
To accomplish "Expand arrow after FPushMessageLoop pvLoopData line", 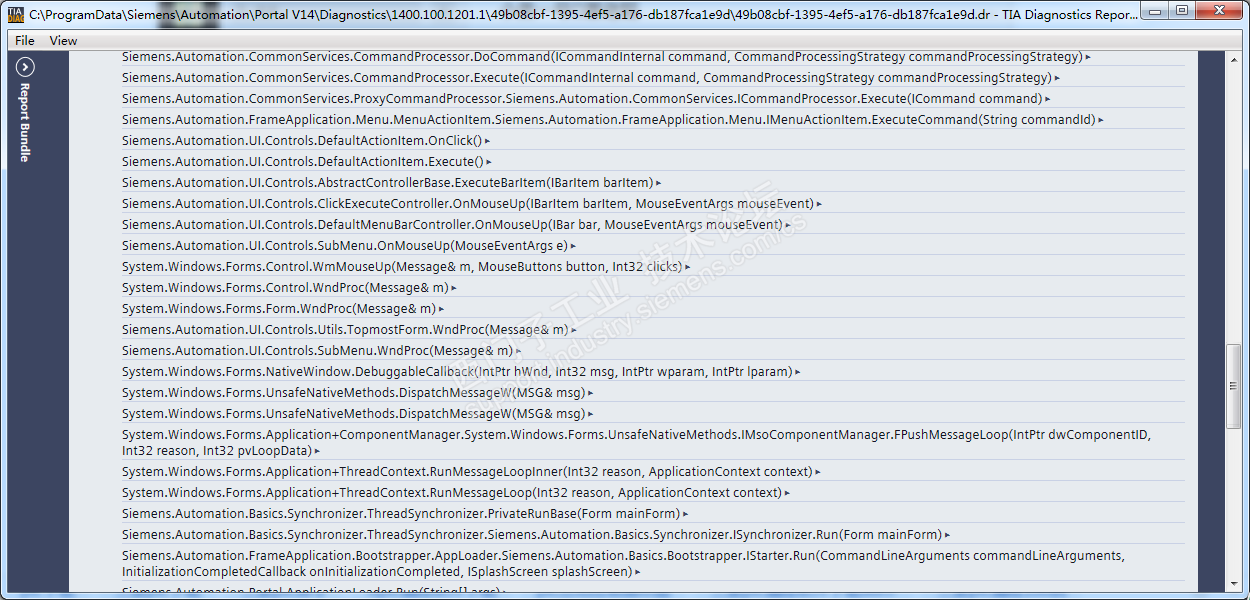I will [x=317, y=452].
